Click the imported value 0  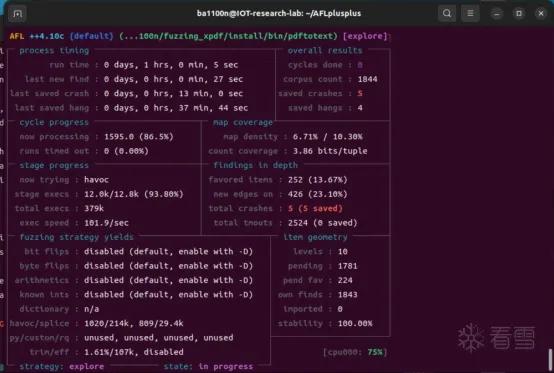(340, 309)
